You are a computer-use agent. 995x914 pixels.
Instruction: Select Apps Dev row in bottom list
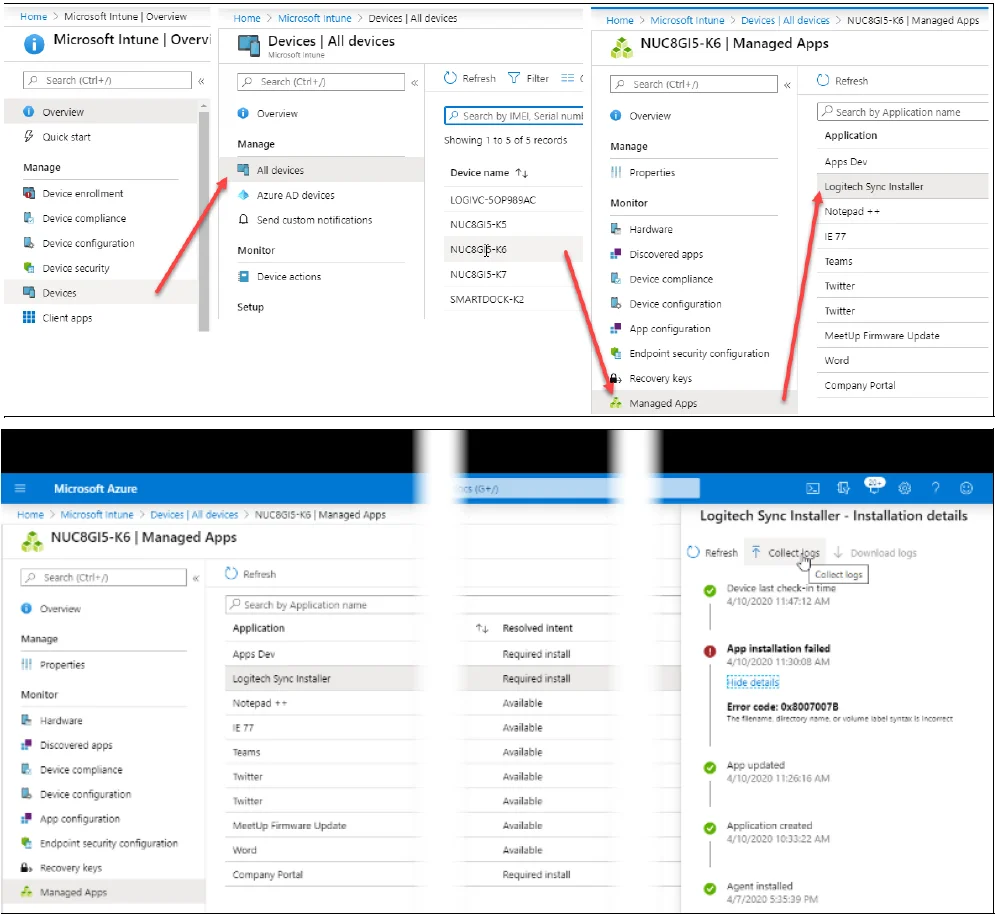tap(452, 654)
